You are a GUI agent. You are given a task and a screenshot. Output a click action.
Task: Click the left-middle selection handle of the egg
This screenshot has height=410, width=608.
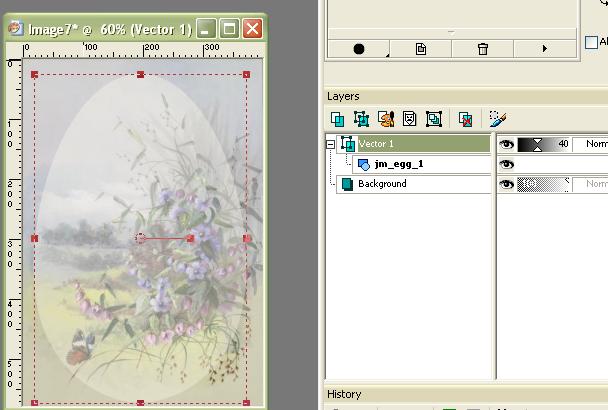tap(35, 238)
